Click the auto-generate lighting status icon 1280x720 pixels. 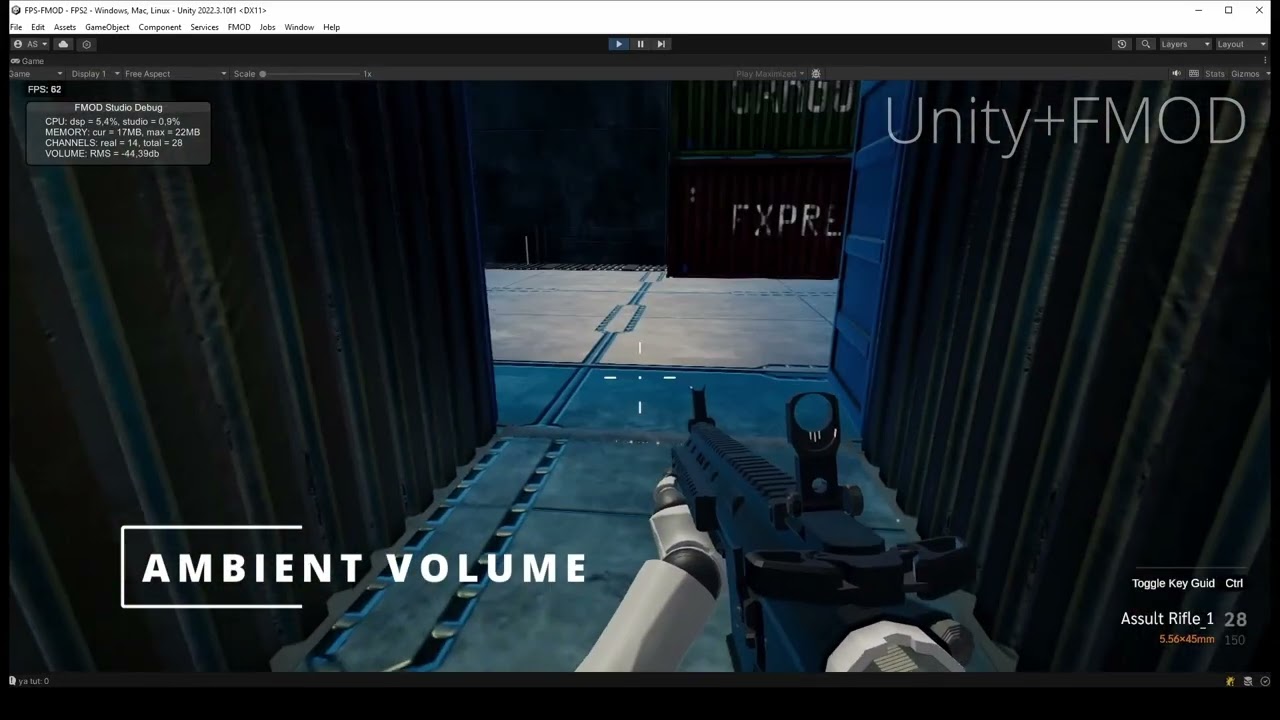[x=1231, y=681]
